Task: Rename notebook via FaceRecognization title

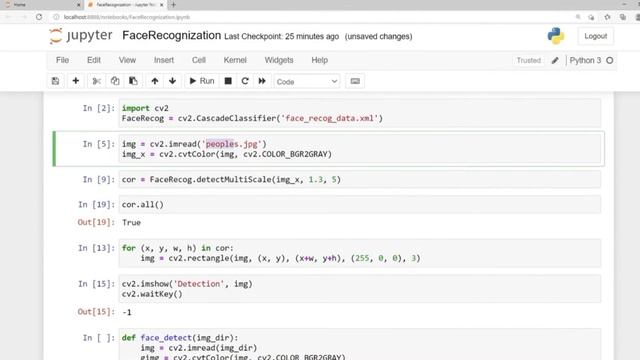Action: pyautogui.click(x=171, y=36)
